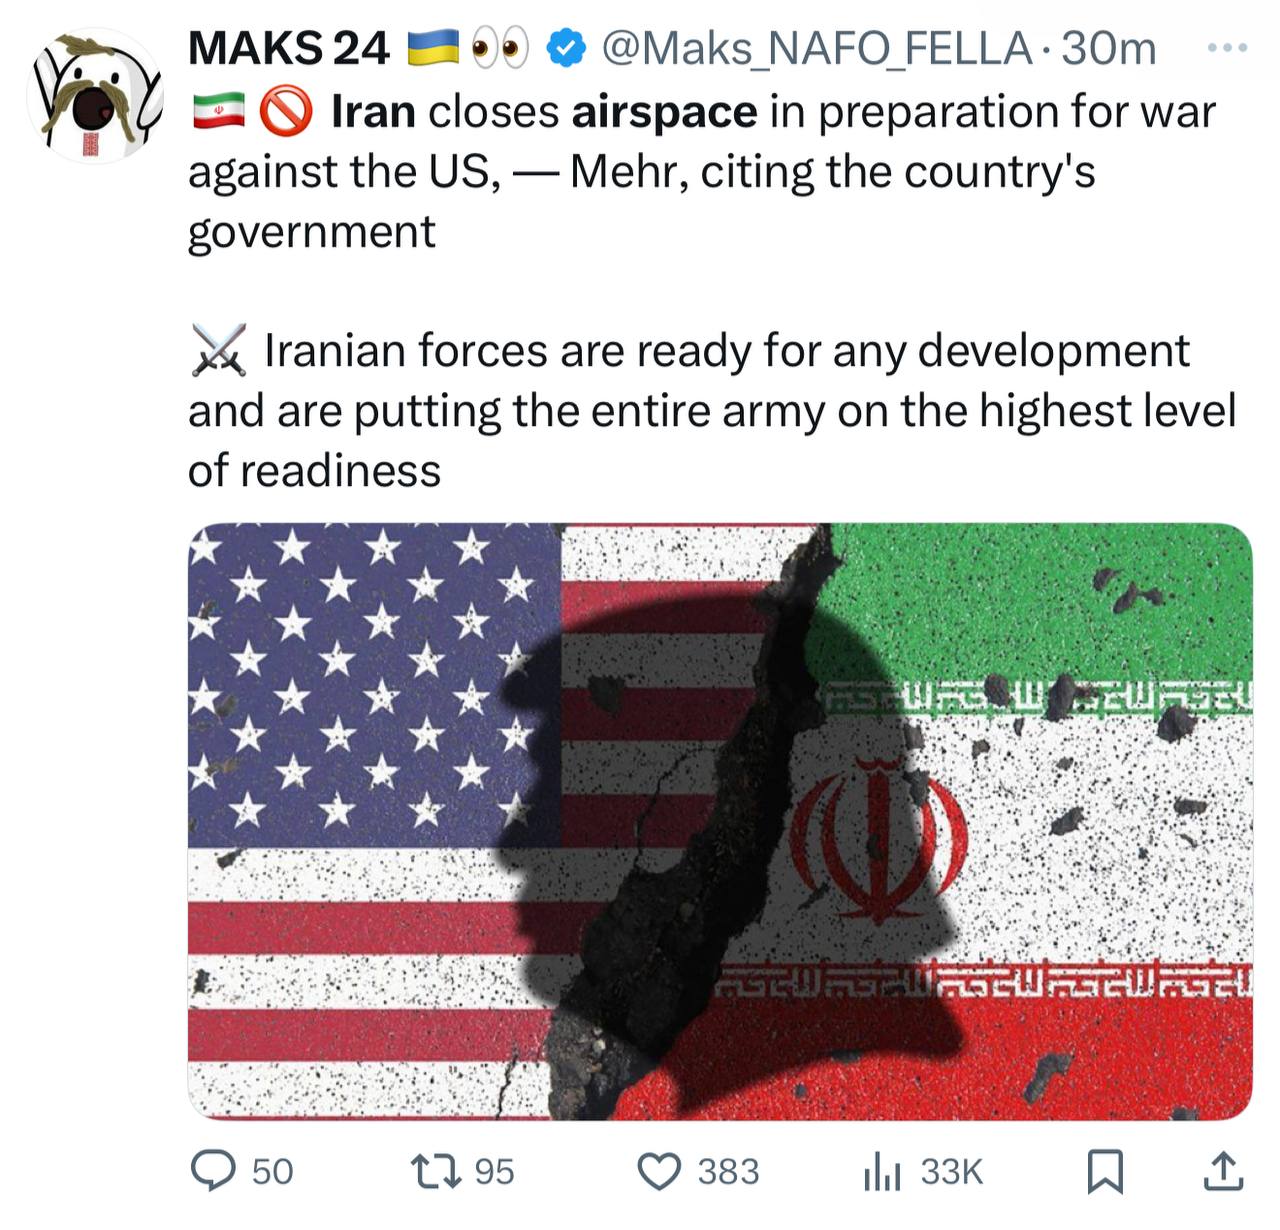The width and height of the screenshot is (1280, 1230).
Task: Open the three-dot more options menu
Action: [x=1227, y=48]
